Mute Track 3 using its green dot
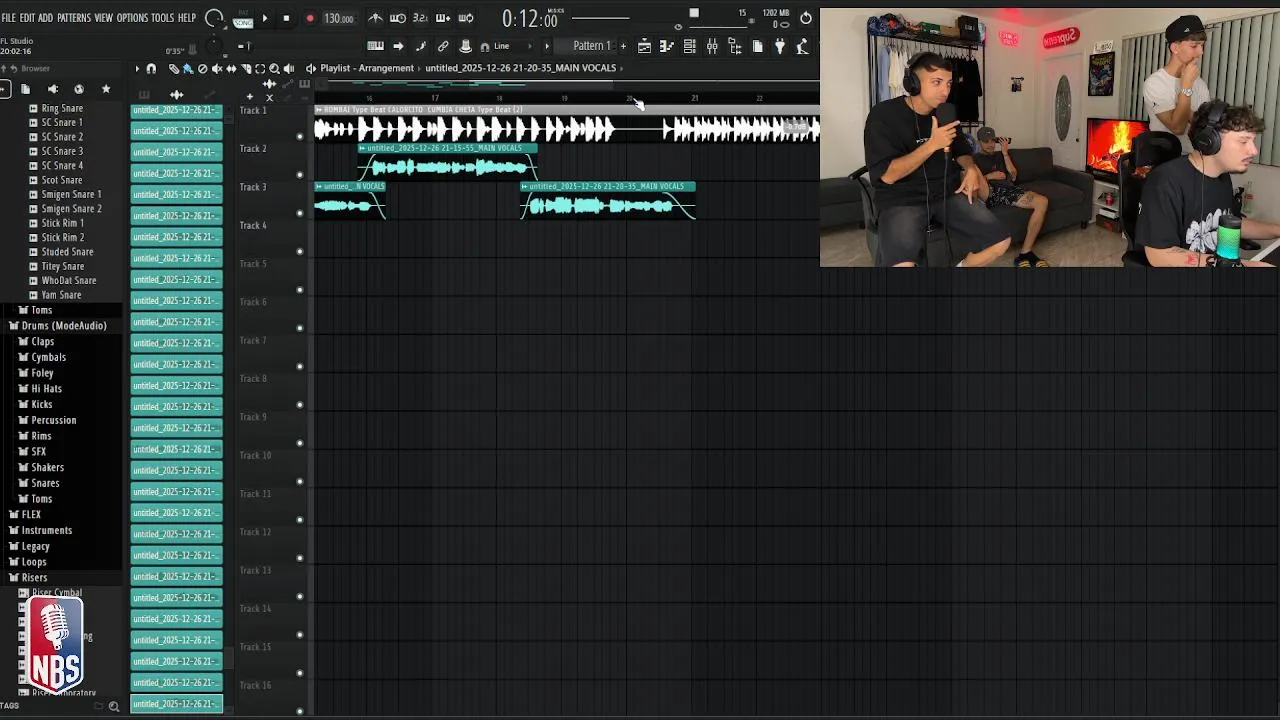 point(299,213)
